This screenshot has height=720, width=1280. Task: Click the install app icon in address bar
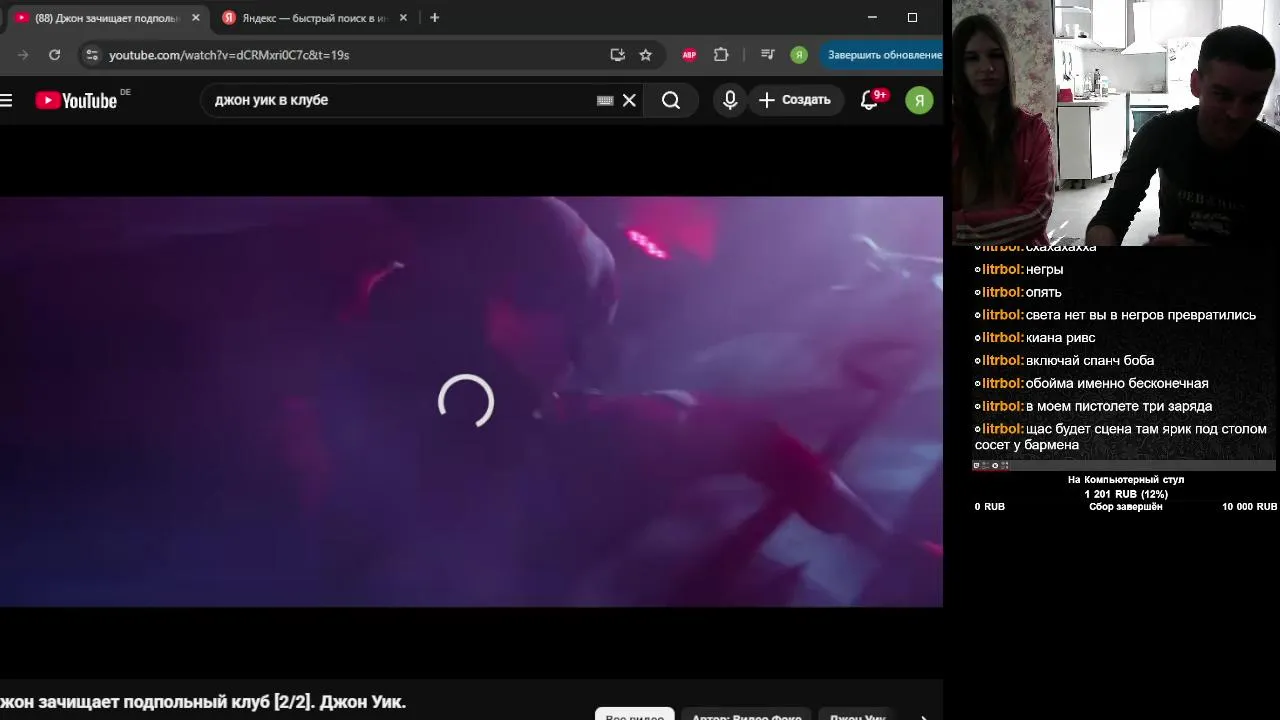coord(617,55)
